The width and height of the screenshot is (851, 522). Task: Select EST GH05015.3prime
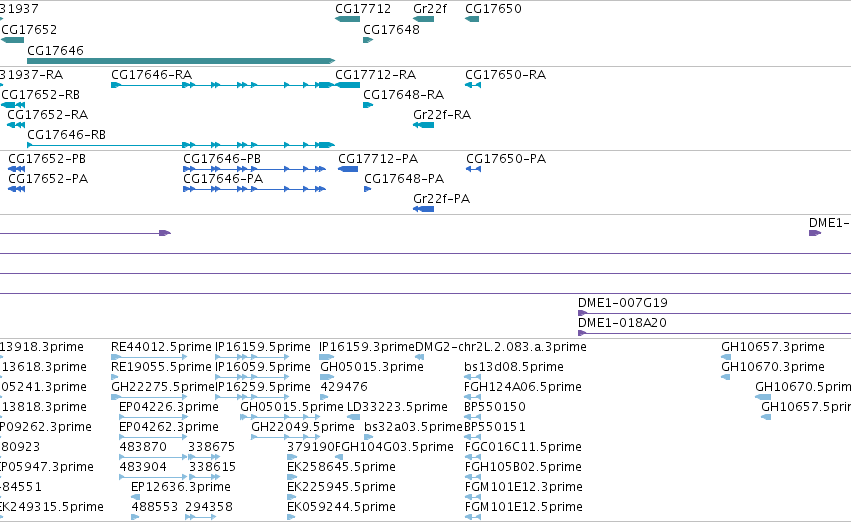[327, 377]
